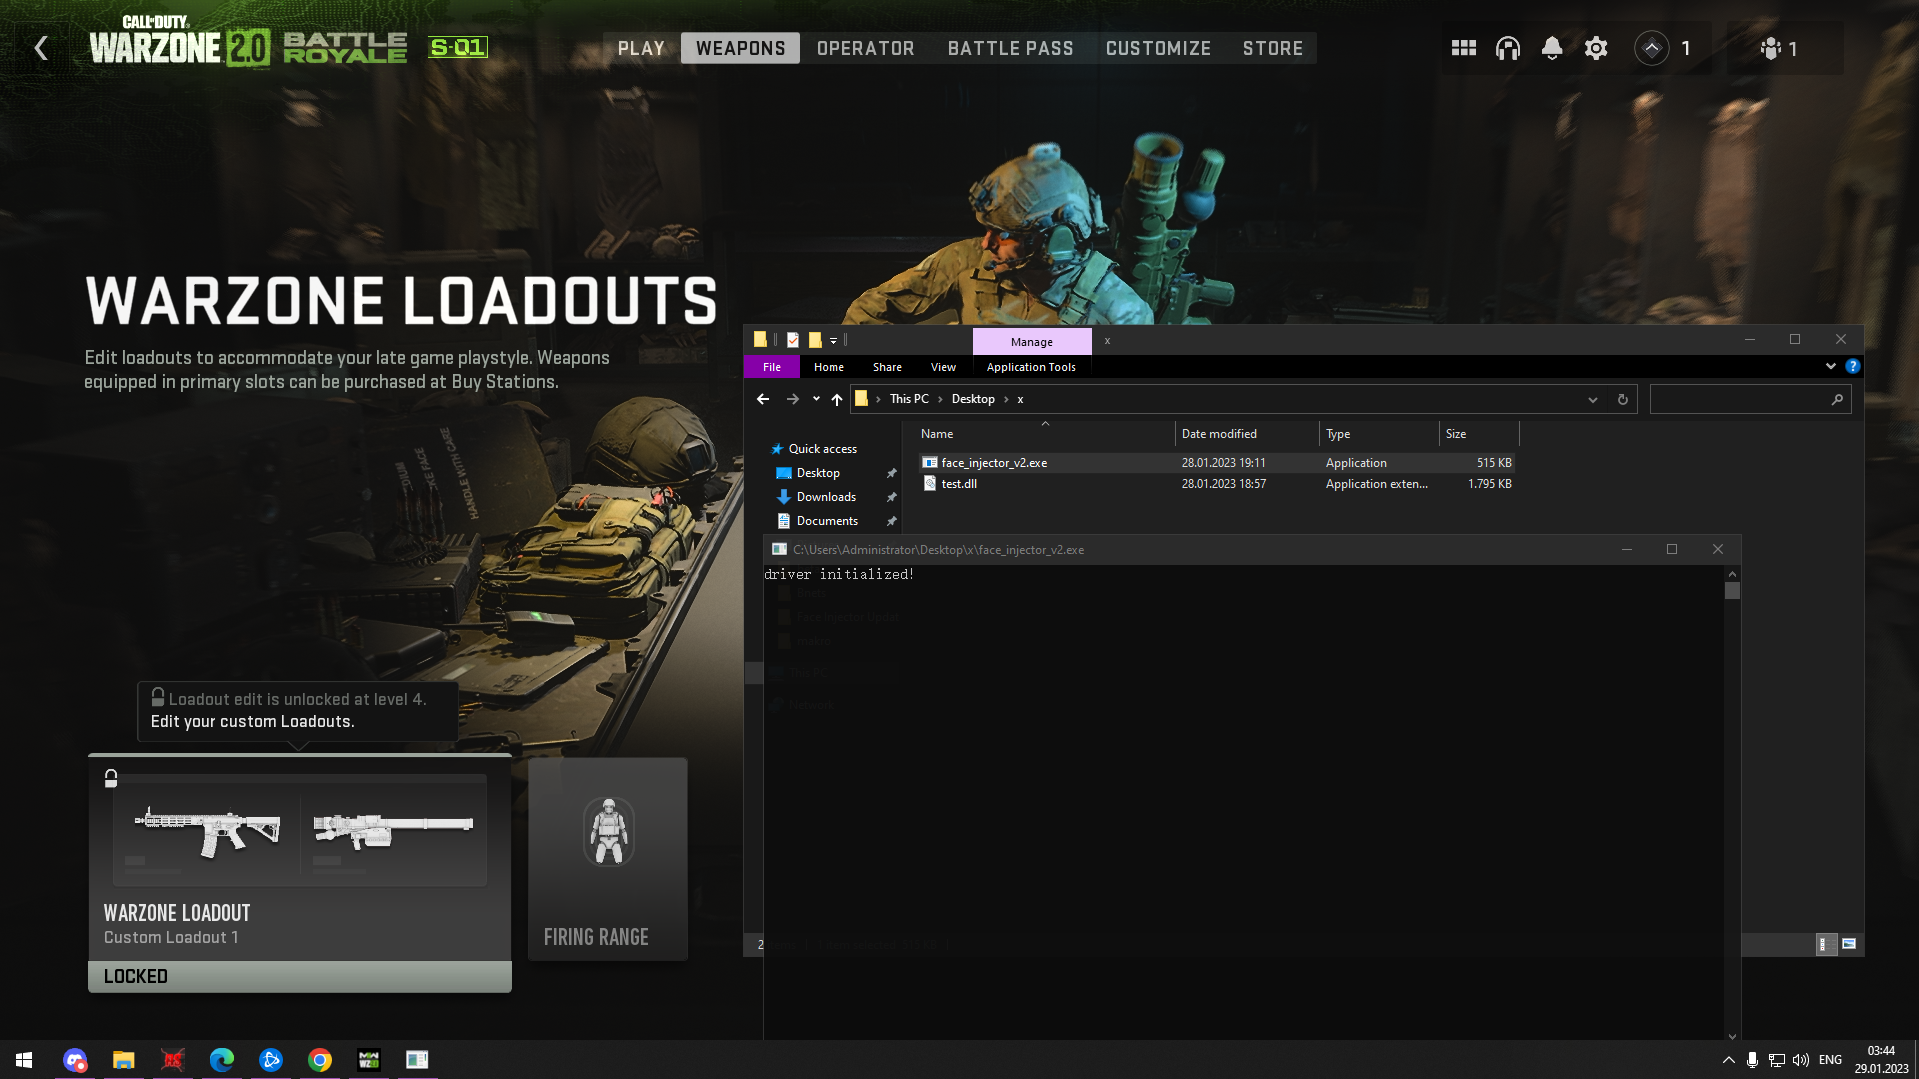This screenshot has width=1919, height=1079.
Task: Expand address bar history dropdown
Action: [1593, 400]
